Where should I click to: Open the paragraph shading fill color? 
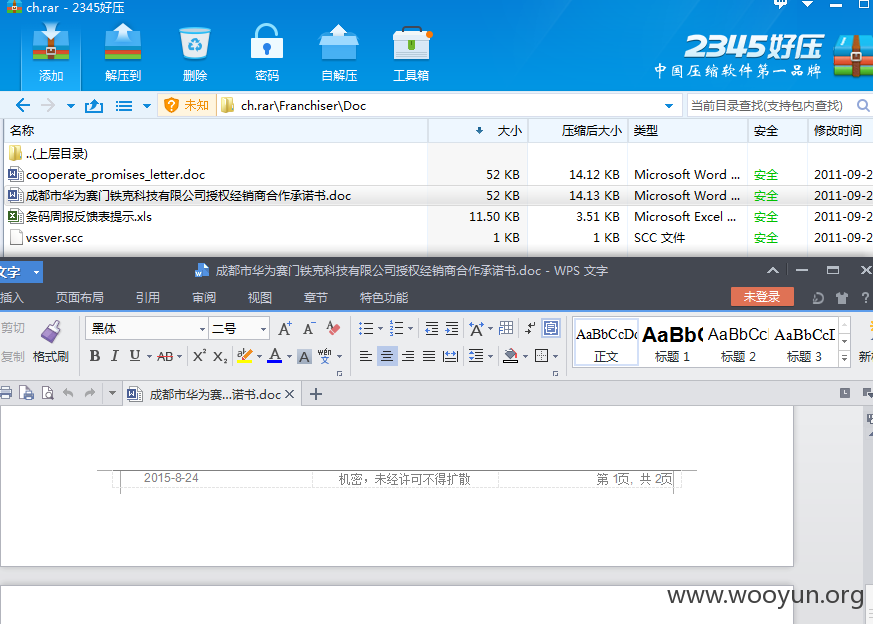coord(510,356)
